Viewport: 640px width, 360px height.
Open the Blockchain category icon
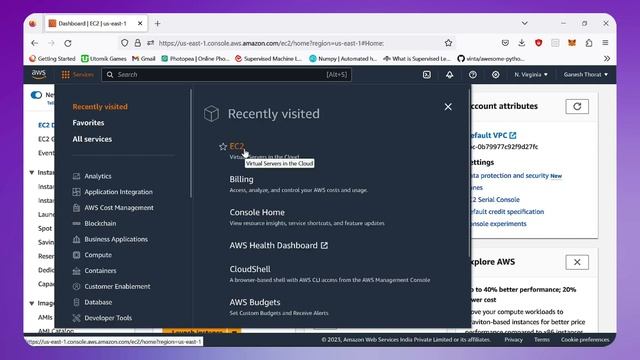(x=76, y=223)
